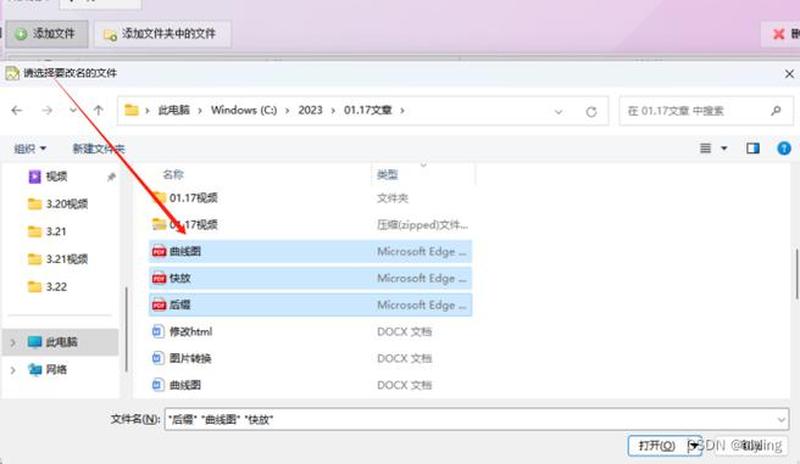The height and width of the screenshot is (464, 800).
Task: Open view options dropdown arrow
Action: pos(723,149)
